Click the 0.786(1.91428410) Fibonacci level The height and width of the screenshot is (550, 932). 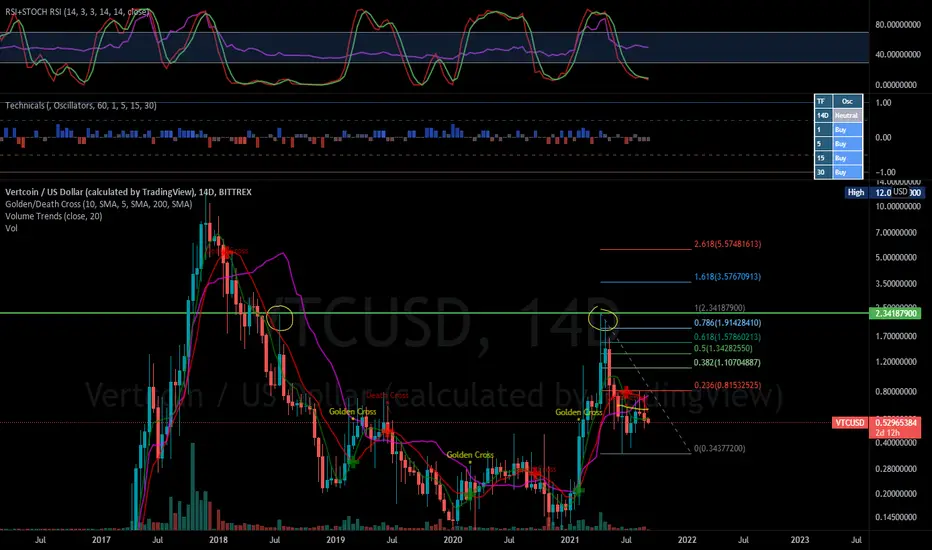coord(728,323)
